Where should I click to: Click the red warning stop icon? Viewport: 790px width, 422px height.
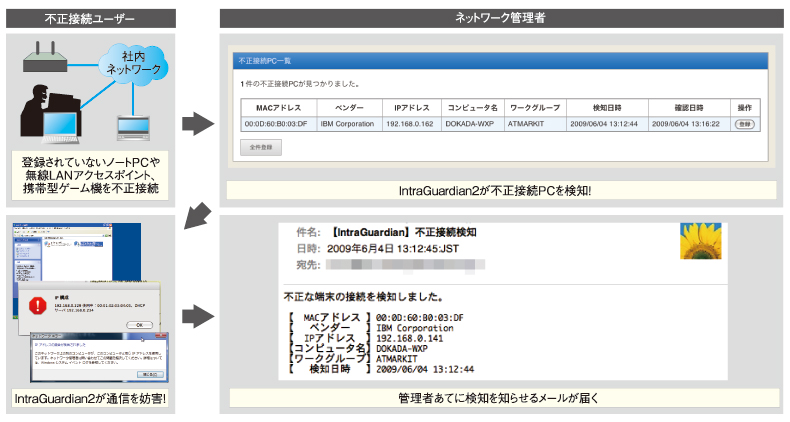[37, 305]
